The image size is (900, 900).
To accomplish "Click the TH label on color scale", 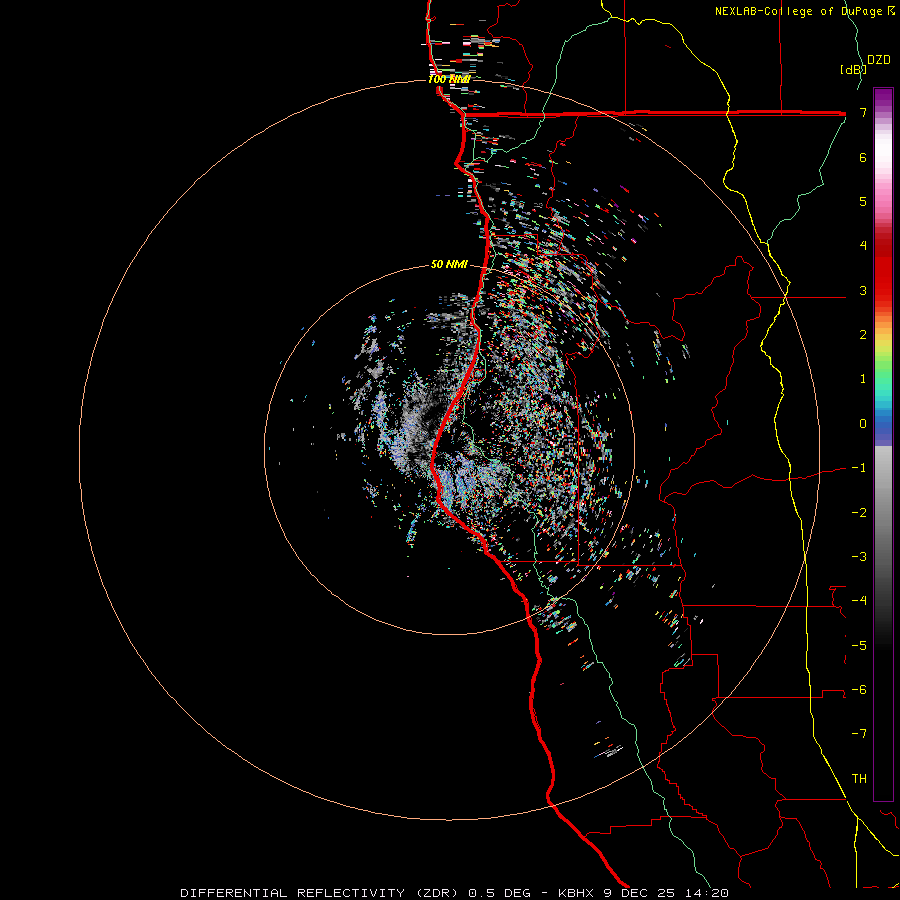I will (859, 778).
